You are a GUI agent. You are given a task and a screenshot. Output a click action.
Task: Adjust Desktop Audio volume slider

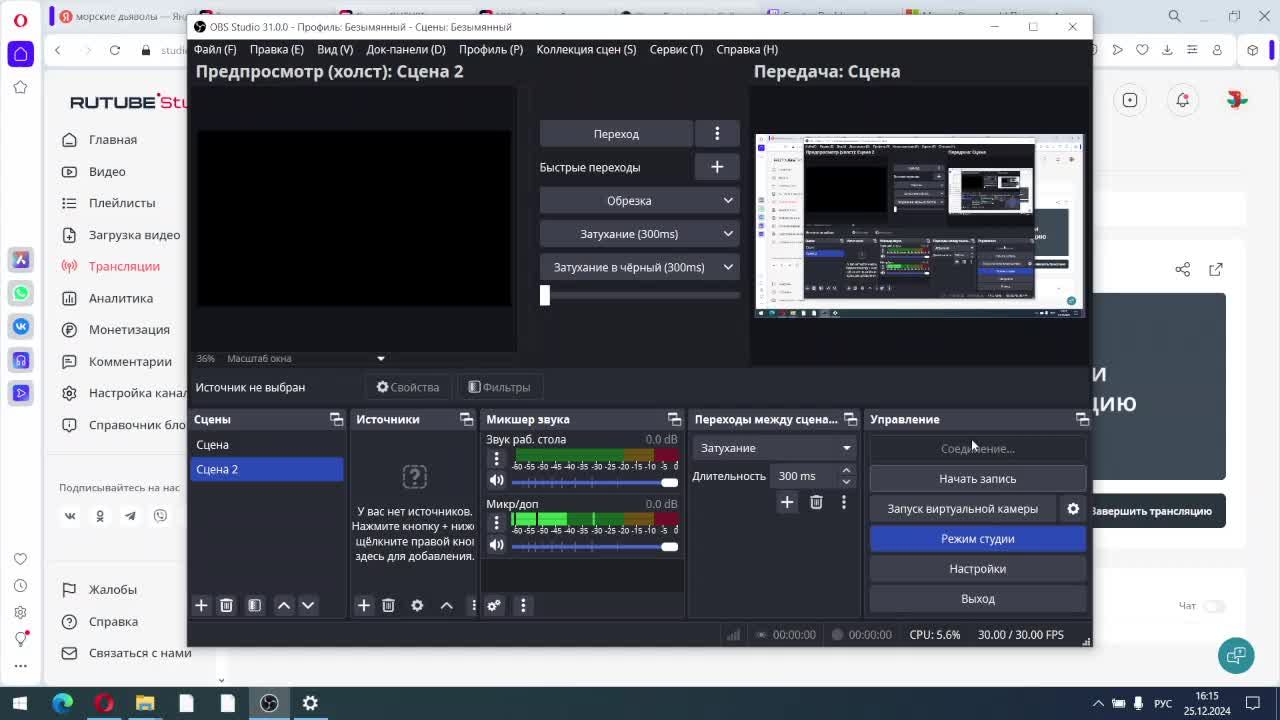click(594, 482)
